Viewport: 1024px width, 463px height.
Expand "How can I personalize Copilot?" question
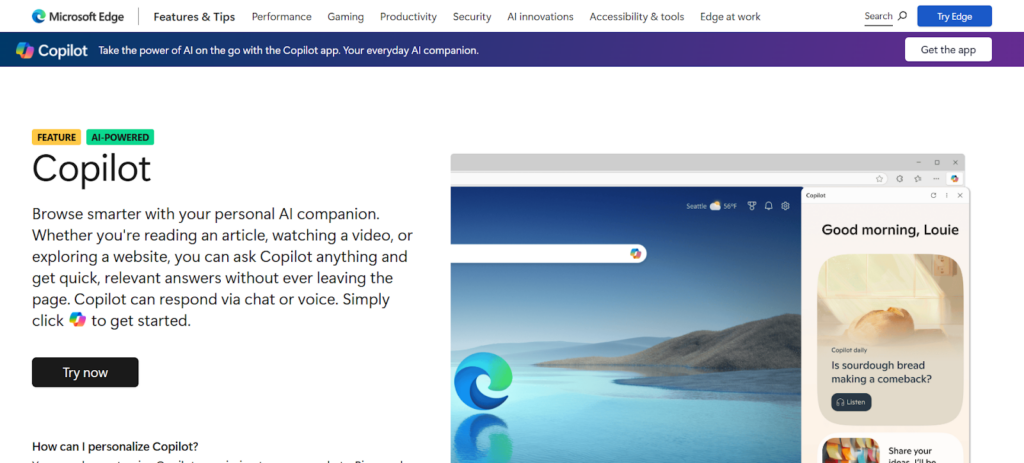(115, 446)
